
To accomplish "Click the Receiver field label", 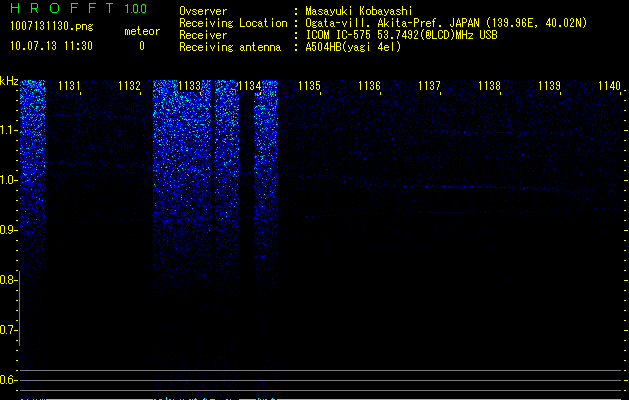I will [203, 35].
